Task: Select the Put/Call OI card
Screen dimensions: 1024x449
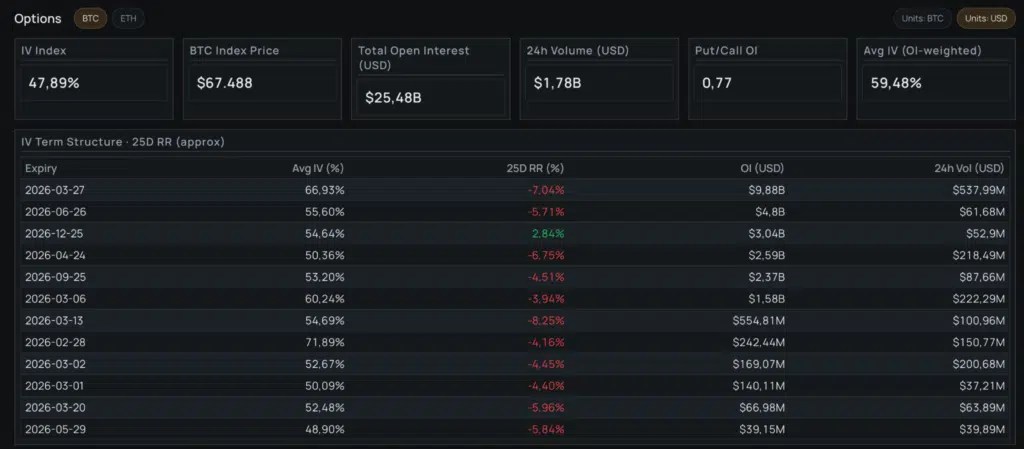Action: (767, 79)
